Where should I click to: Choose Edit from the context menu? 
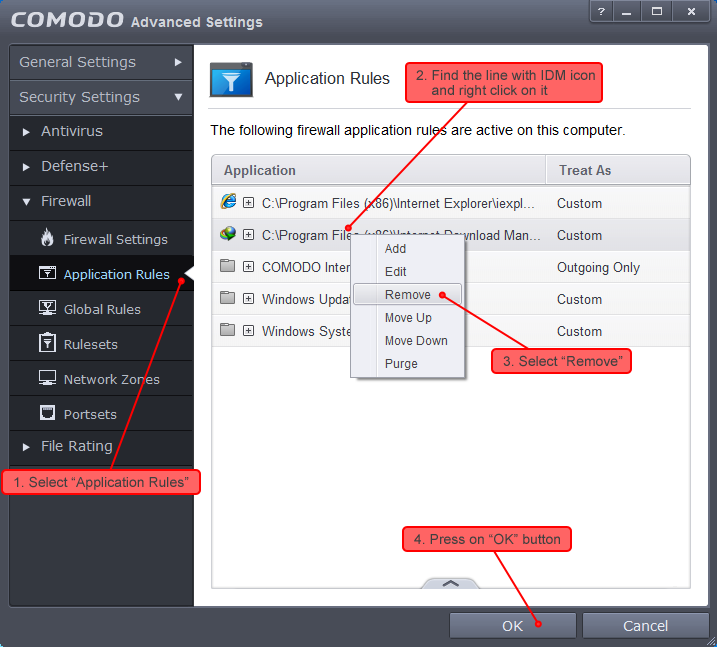(408, 272)
